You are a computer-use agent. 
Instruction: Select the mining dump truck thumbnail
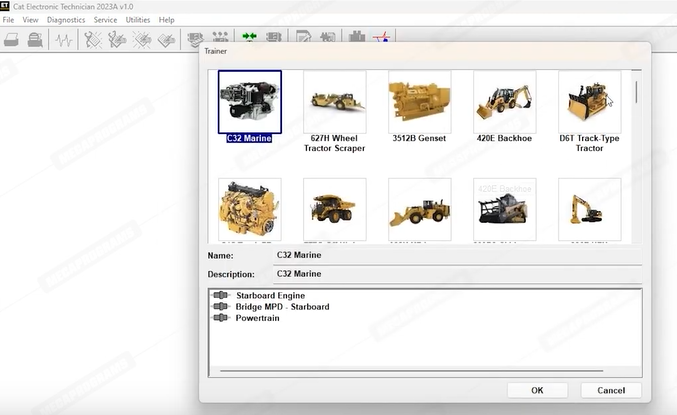[335, 209]
